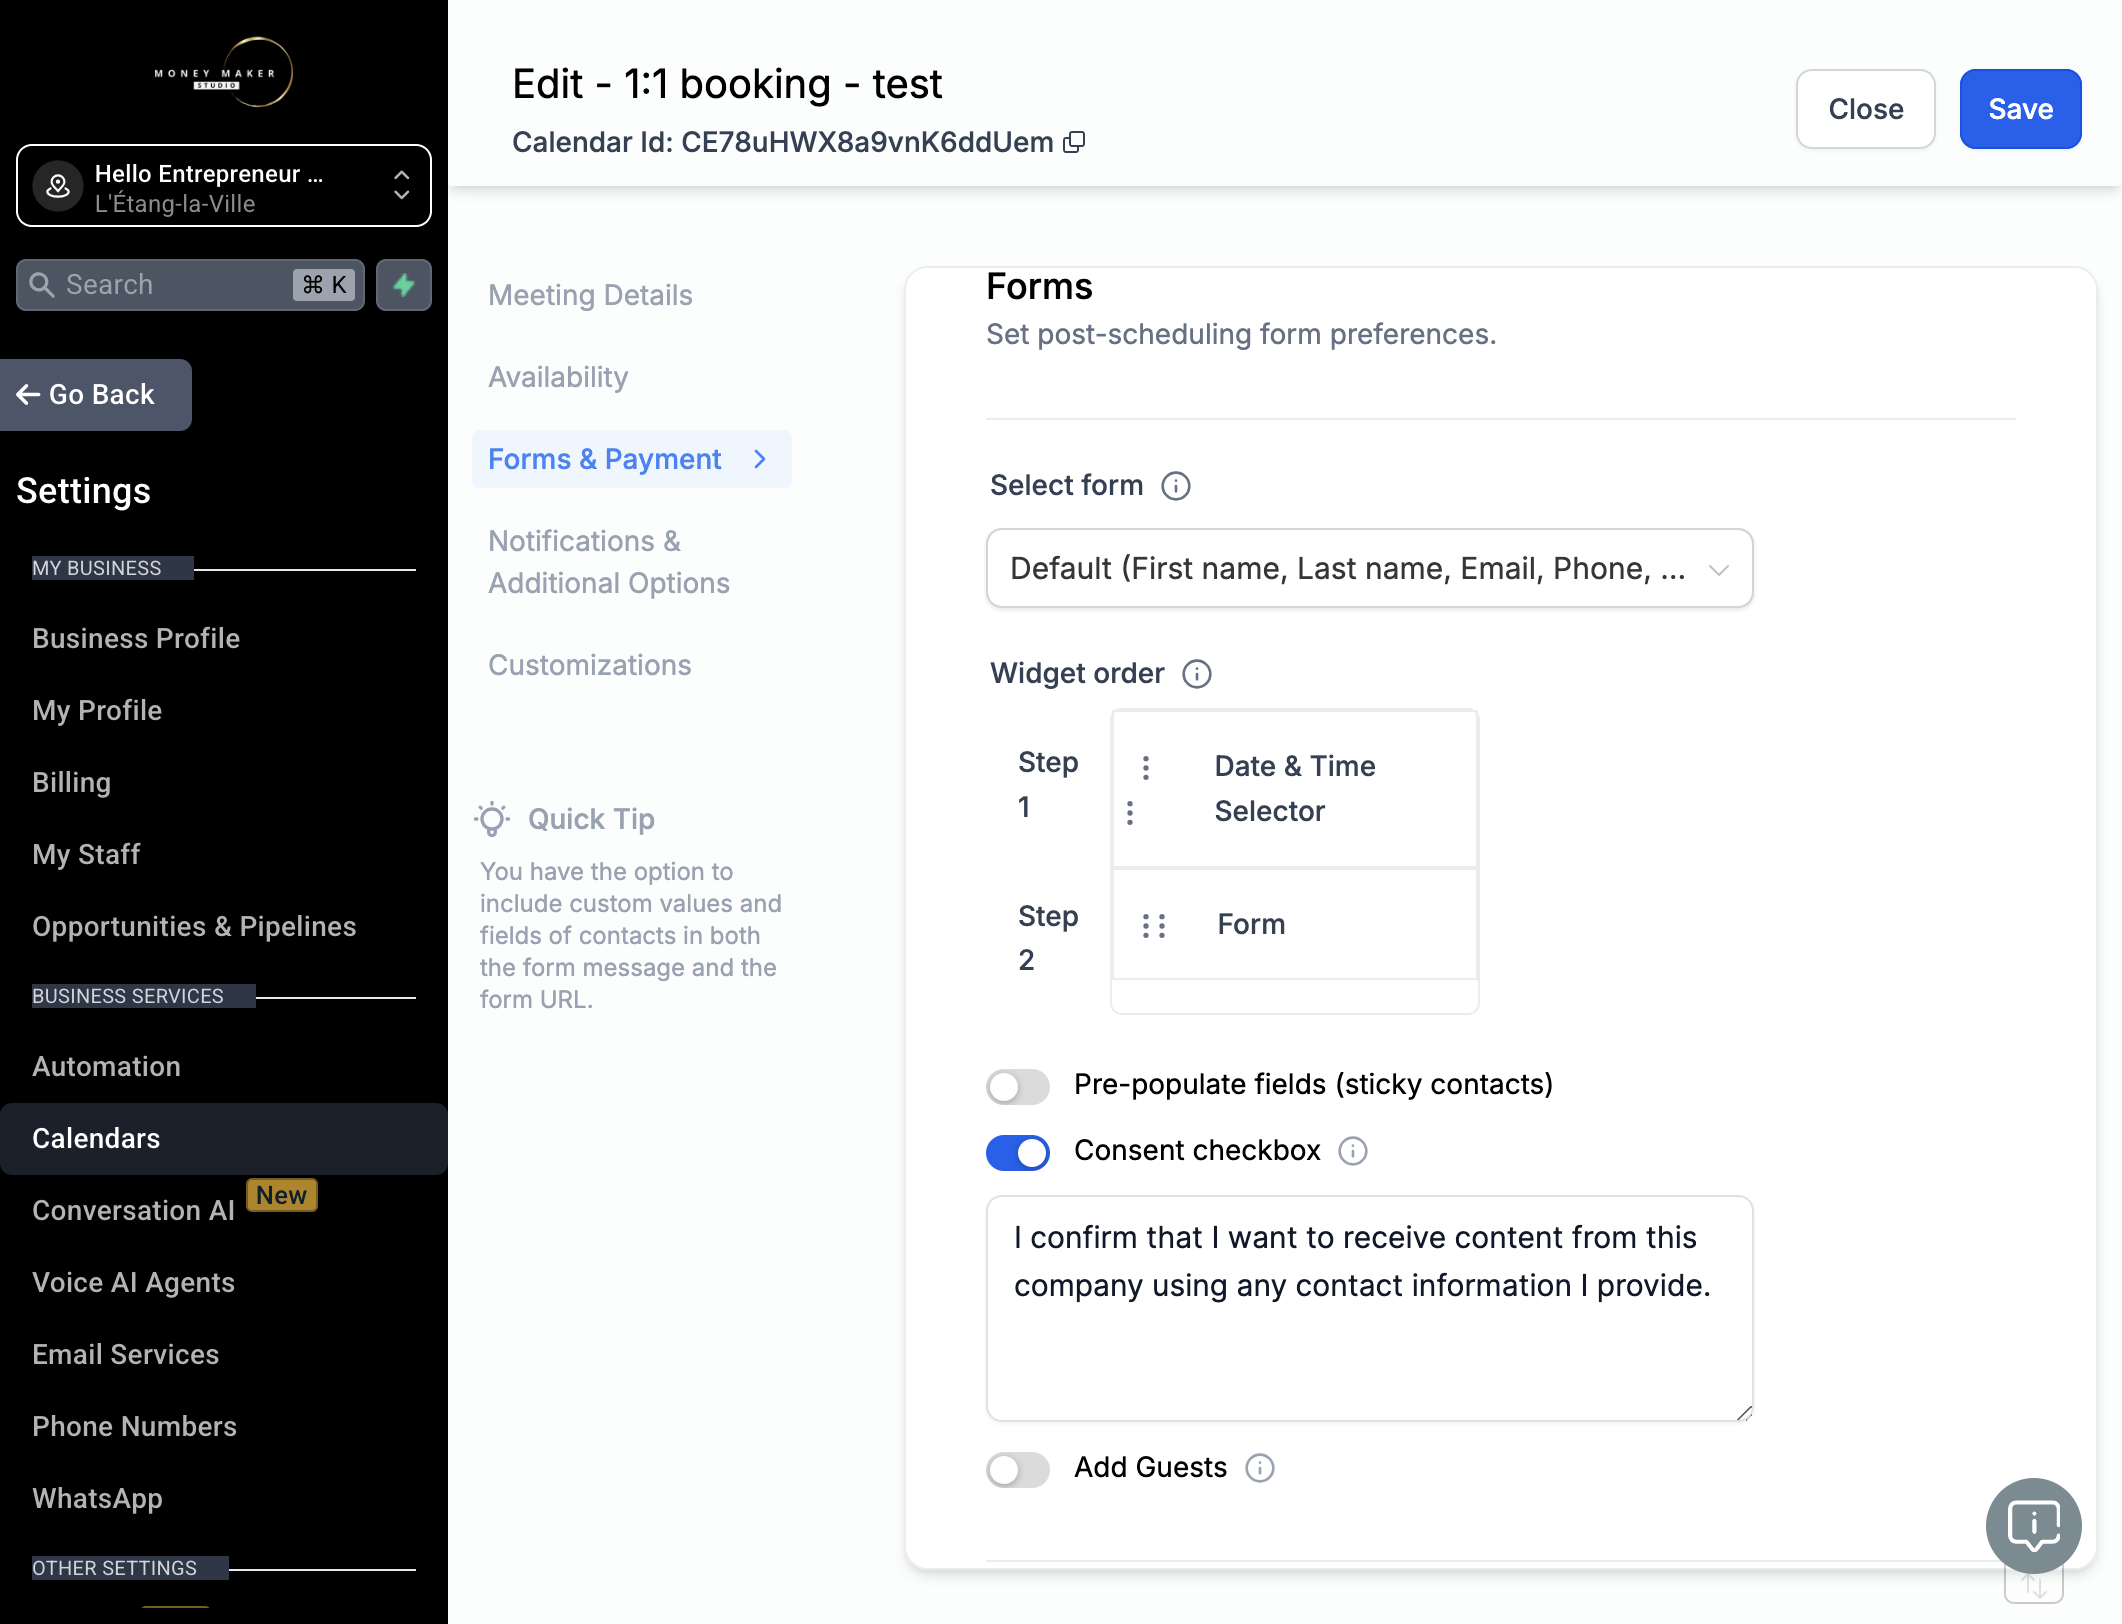The image size is (2122, 1624).
Task: Select Calendars in the sidebar
Action: 223,1138
